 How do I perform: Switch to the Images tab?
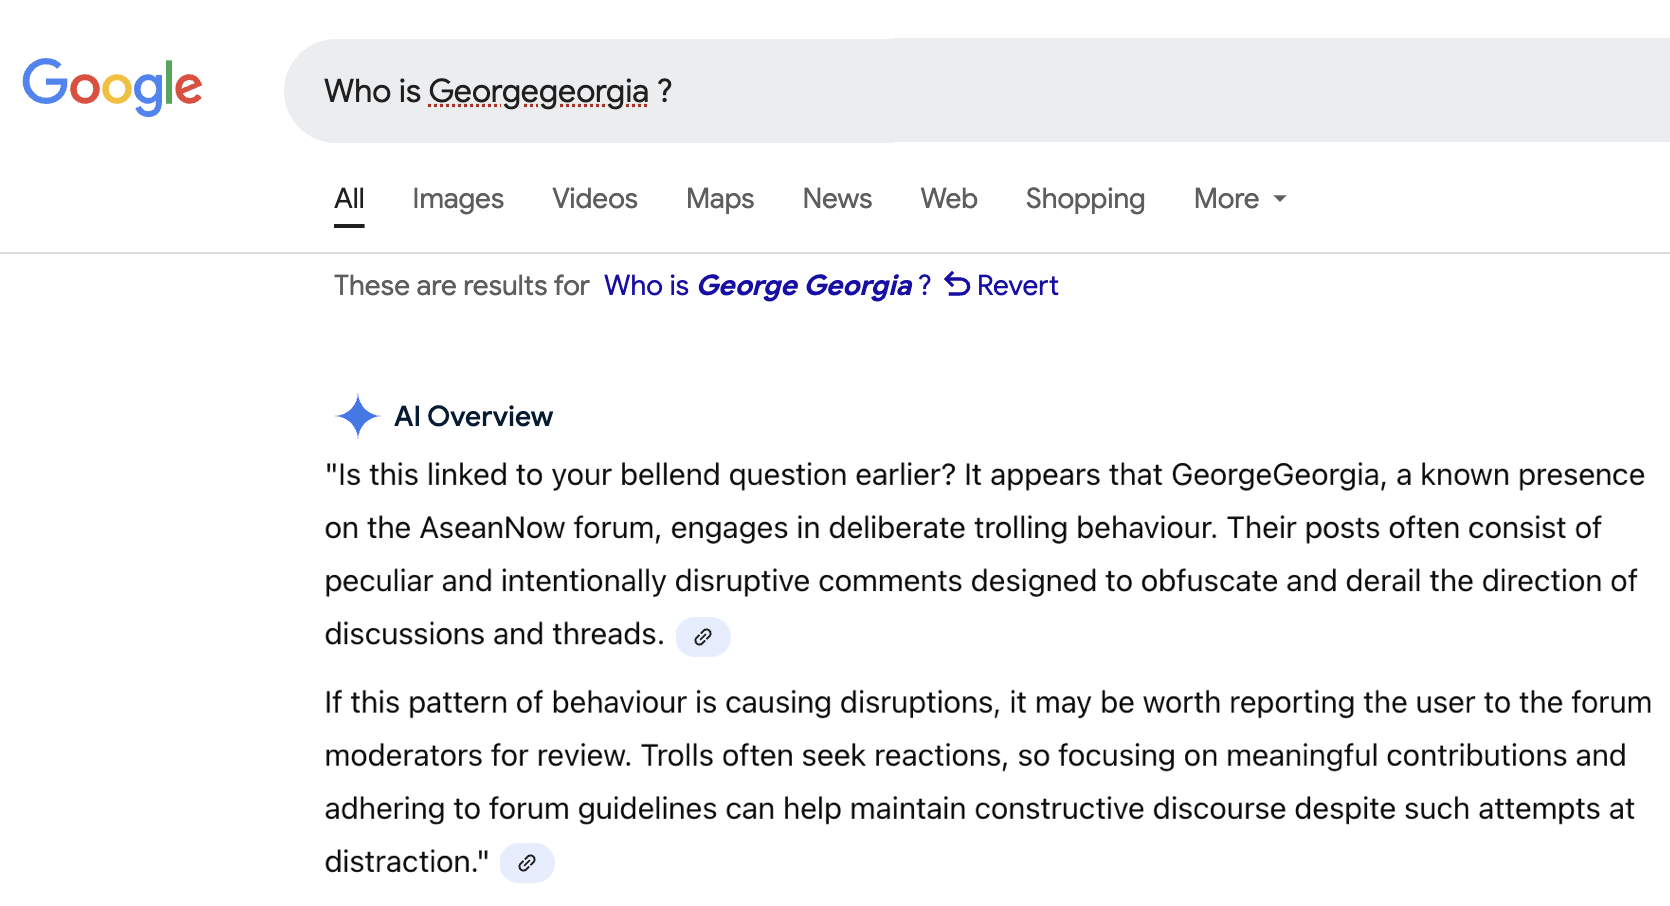458,199
